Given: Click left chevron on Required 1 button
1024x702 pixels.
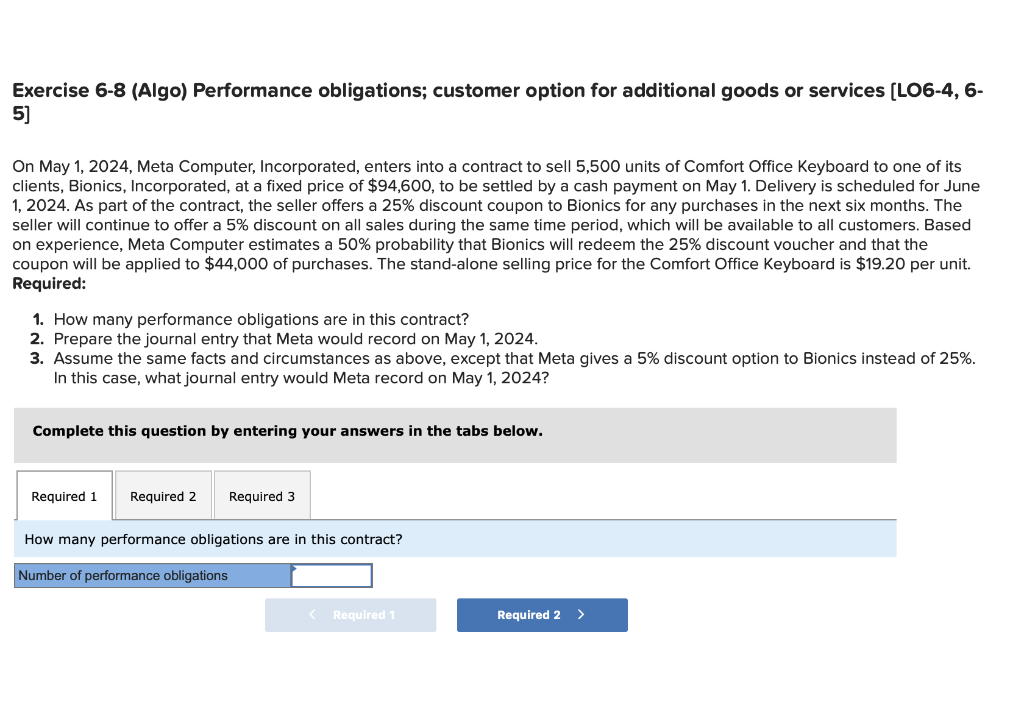Looking at the screenshot, I should (x=313, y=615).
